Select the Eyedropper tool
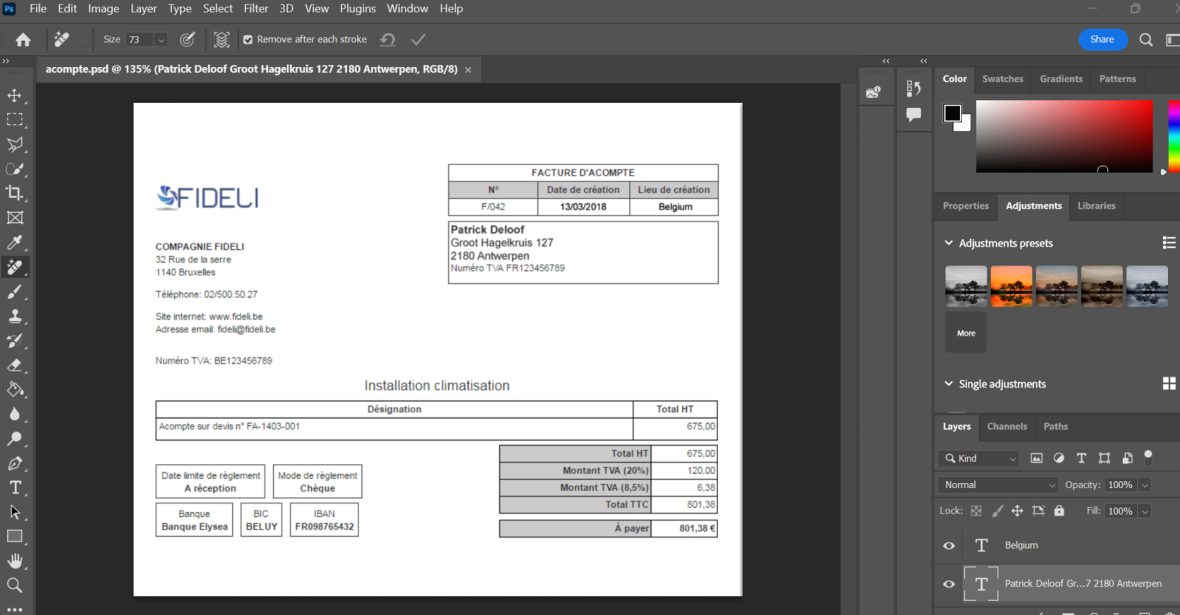The image size is (1180, 615). click(14, 240)
